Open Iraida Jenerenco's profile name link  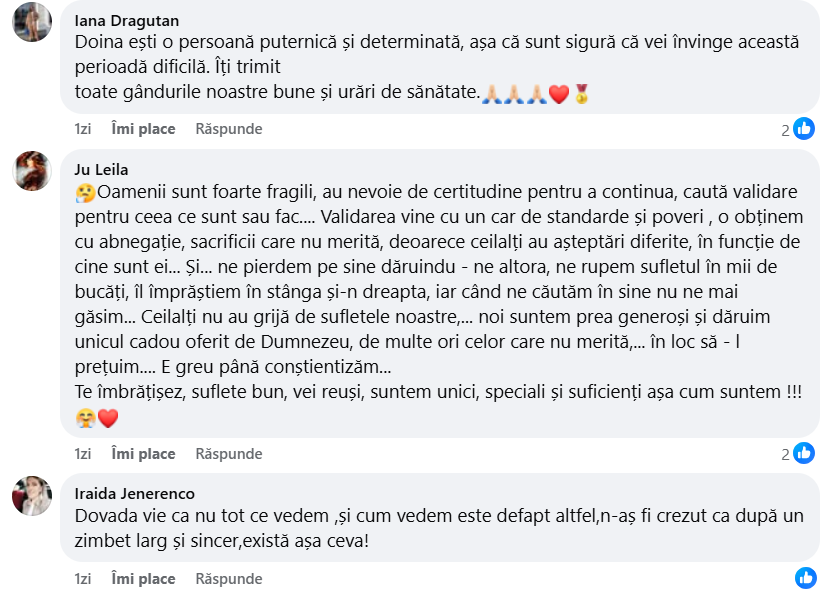[134, 493]
